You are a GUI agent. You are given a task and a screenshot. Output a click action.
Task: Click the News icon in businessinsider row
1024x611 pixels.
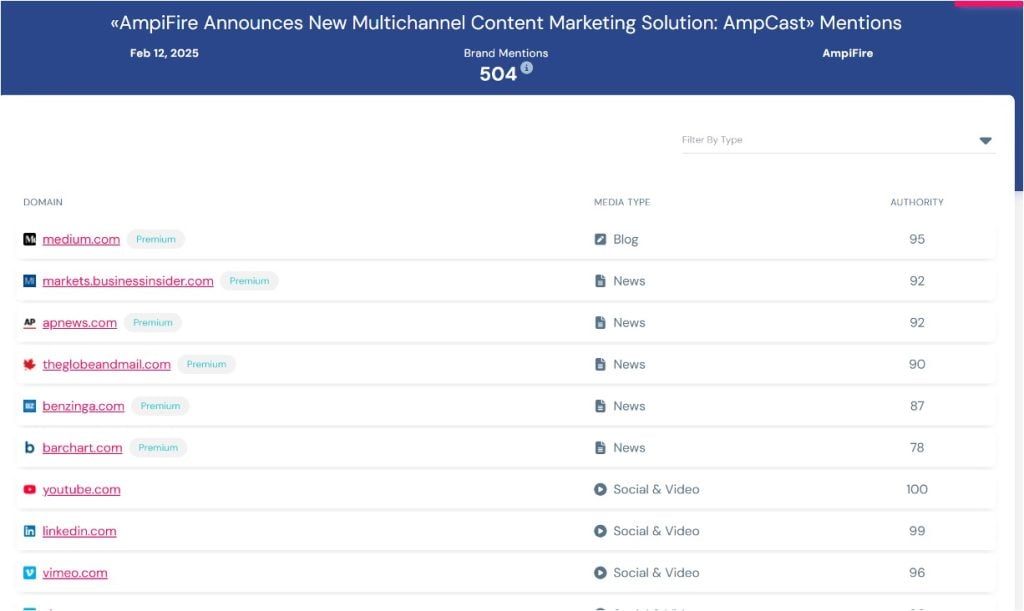tap(600, 281)
